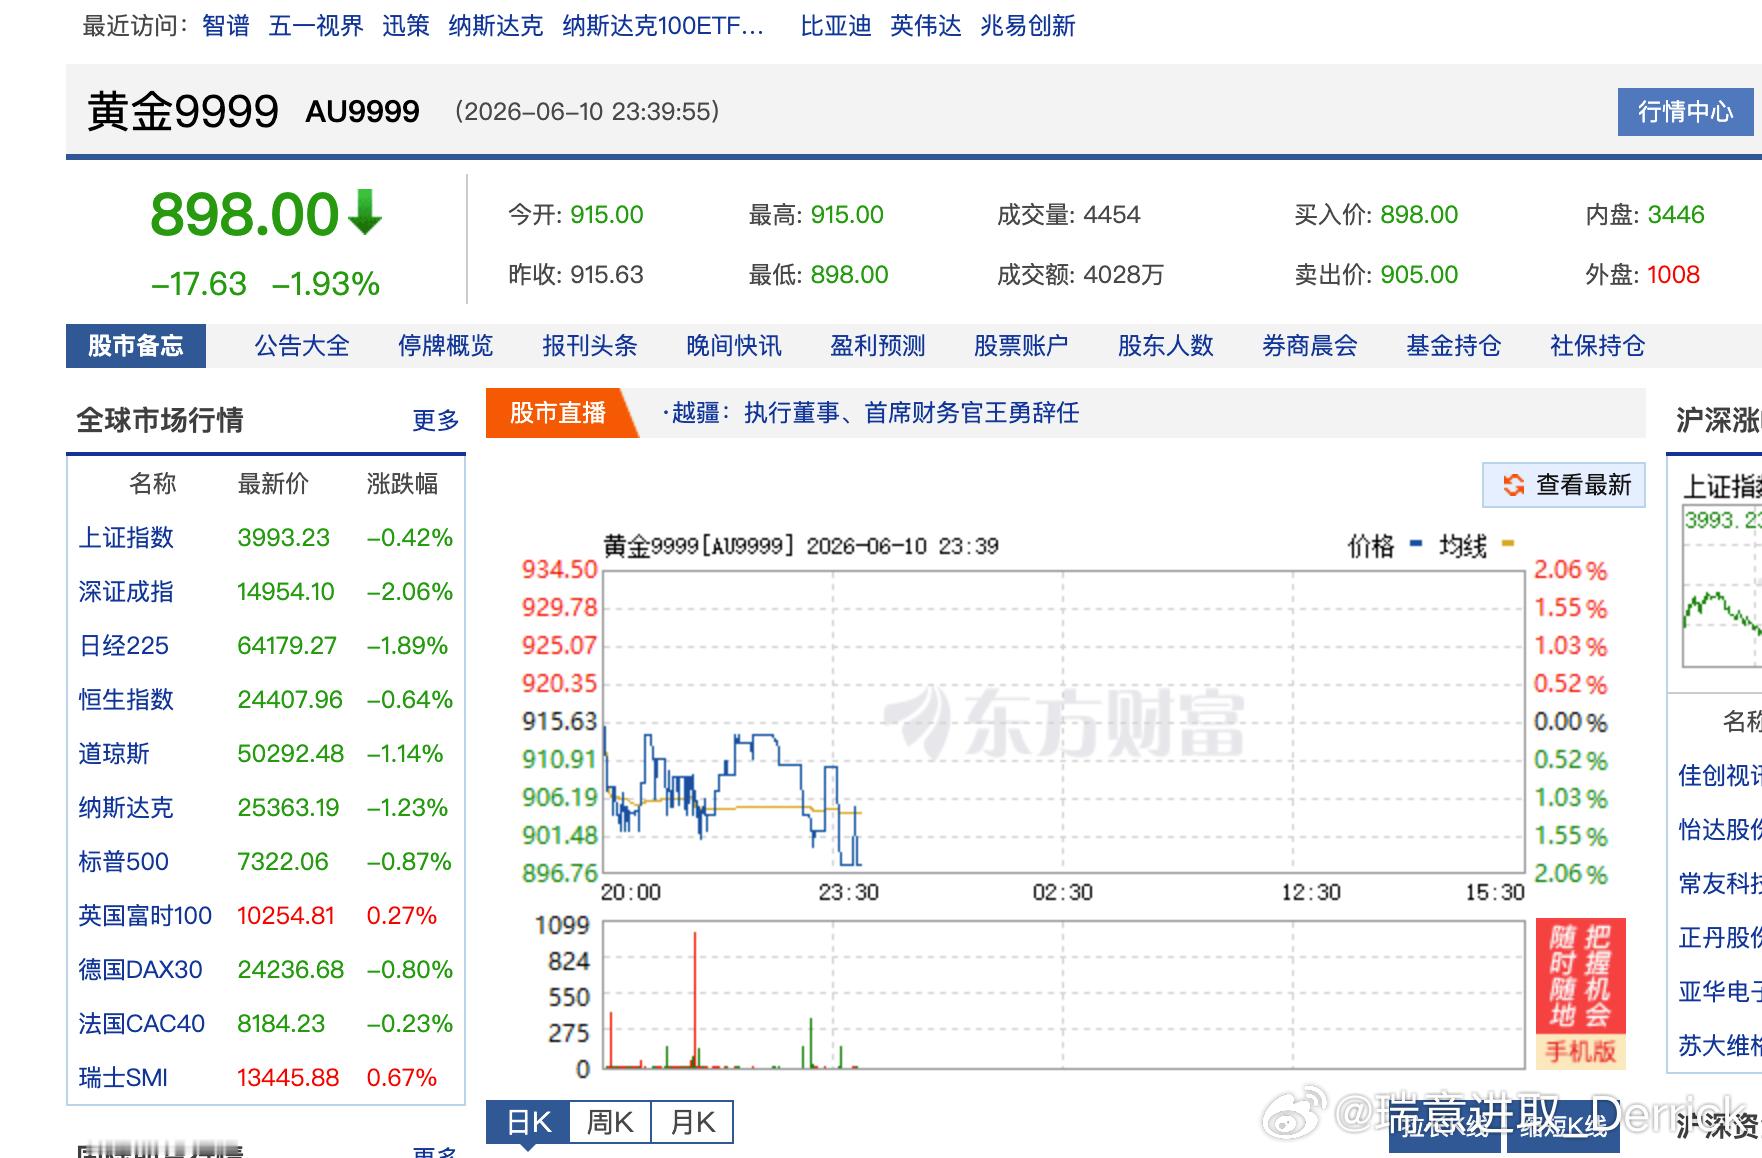Viewport: 1762px width, 1158px height.
Task: Open 报刊头条 menu item
Action: click(x=590, y=346)
